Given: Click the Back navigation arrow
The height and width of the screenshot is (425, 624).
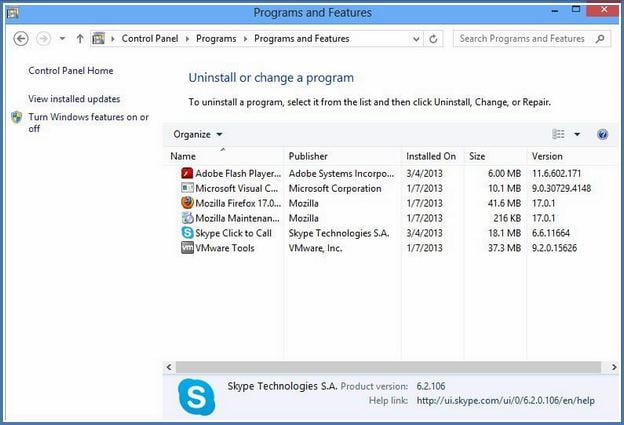Looking at the screenshot, I should coord(21,39).
